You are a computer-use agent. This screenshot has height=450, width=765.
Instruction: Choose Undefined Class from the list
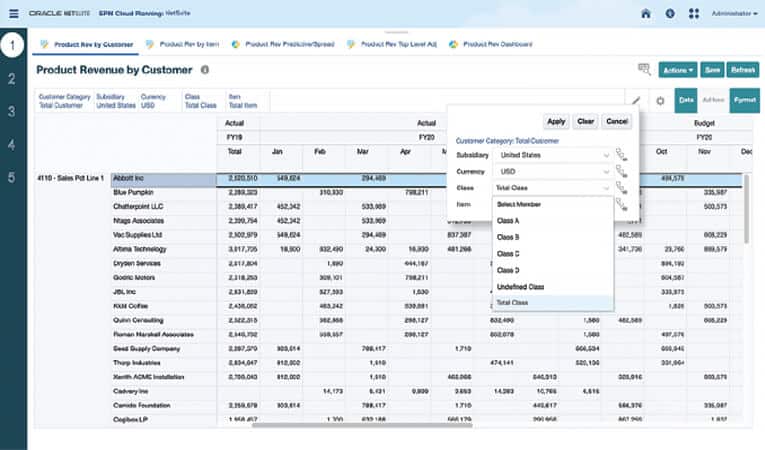pos(553,287)
